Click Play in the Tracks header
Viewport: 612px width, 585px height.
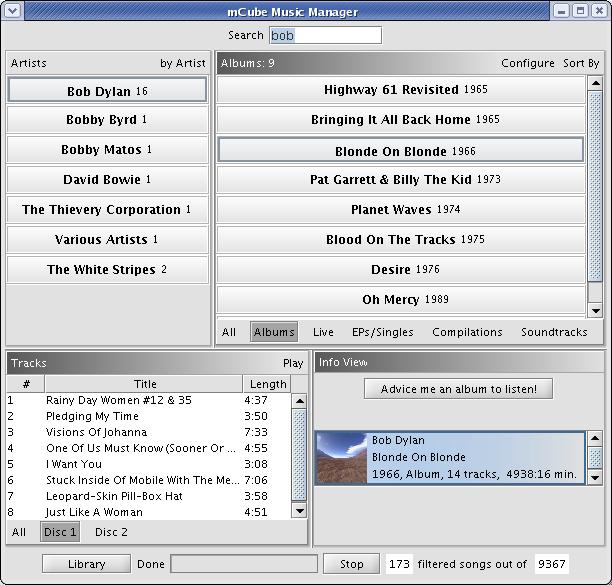pos(293,363)
